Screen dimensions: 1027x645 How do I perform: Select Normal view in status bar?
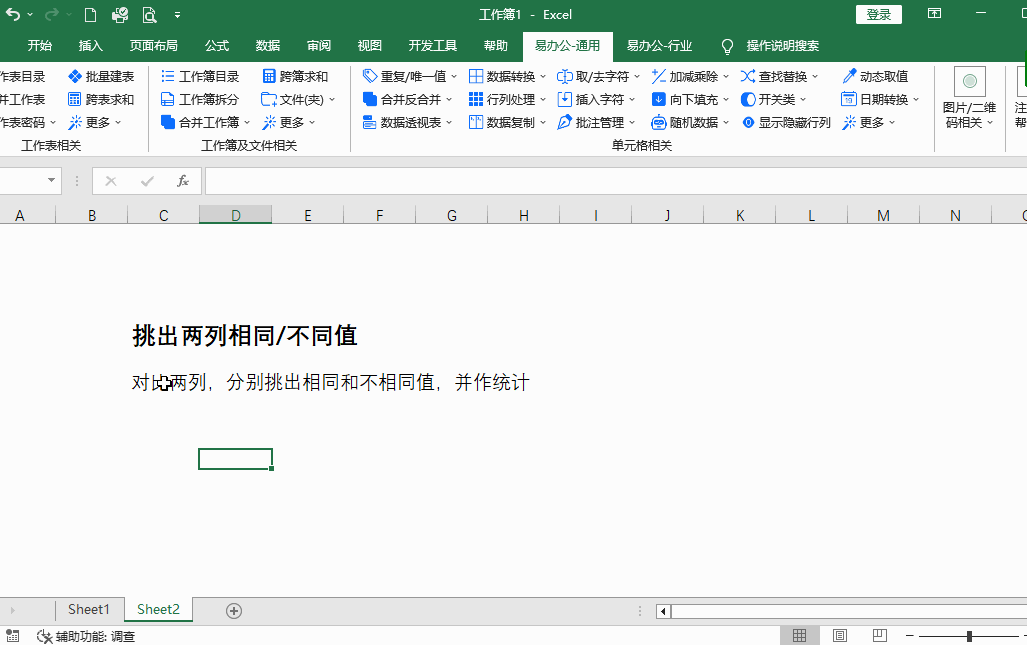(x=799, y=635)
